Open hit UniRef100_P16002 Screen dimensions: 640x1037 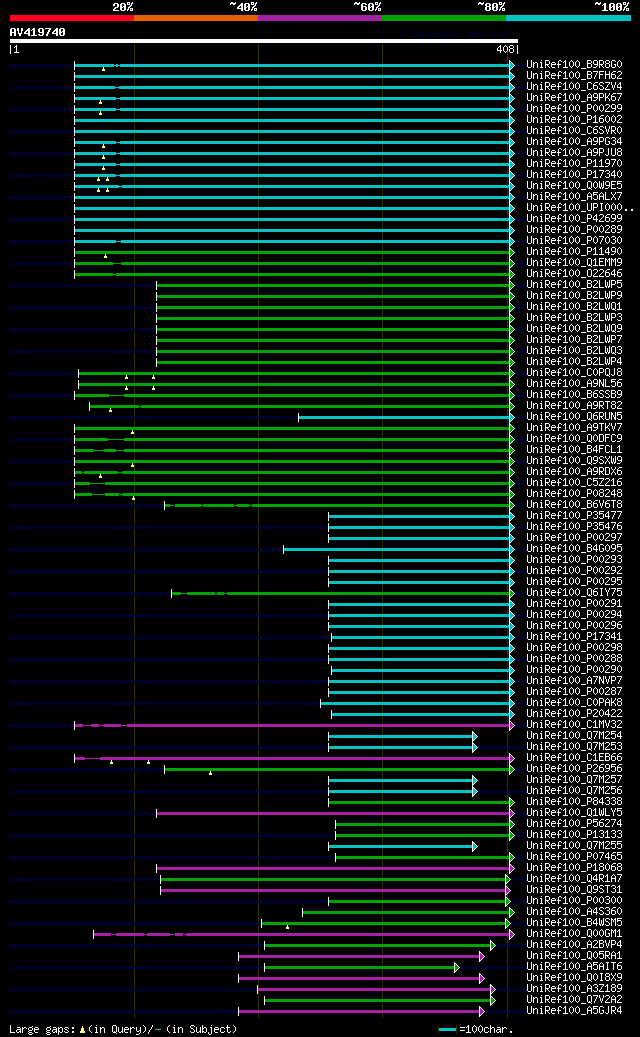pos(574,120)
